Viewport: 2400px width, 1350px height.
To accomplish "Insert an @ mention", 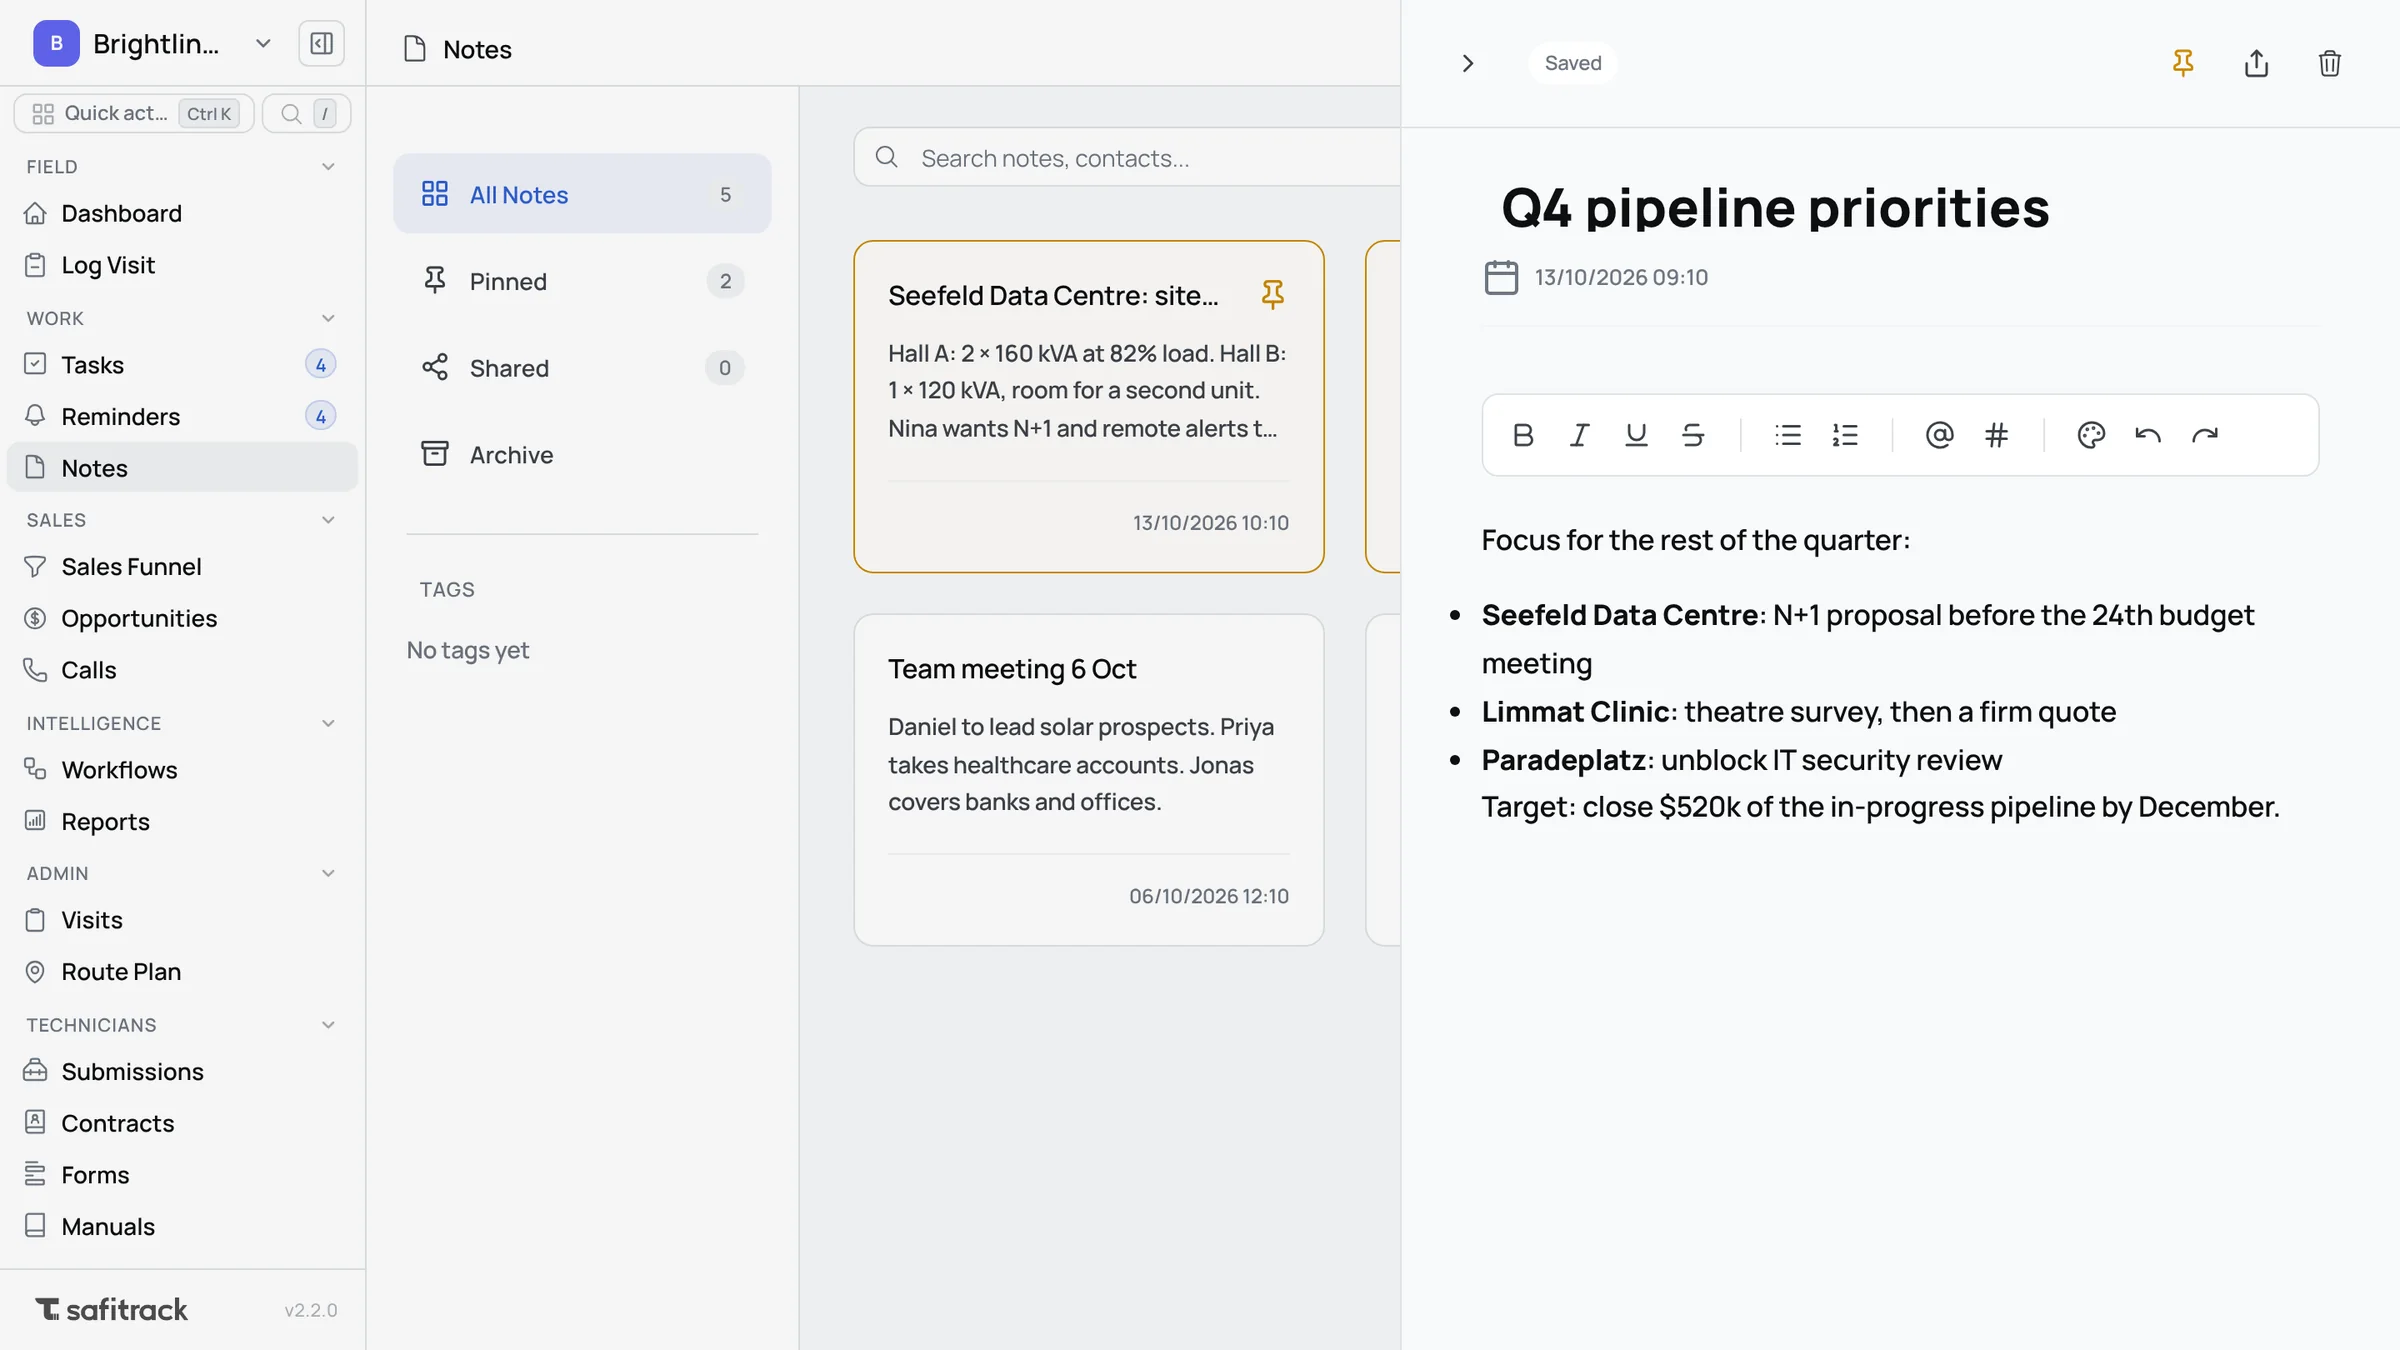I will point(1939,435).
